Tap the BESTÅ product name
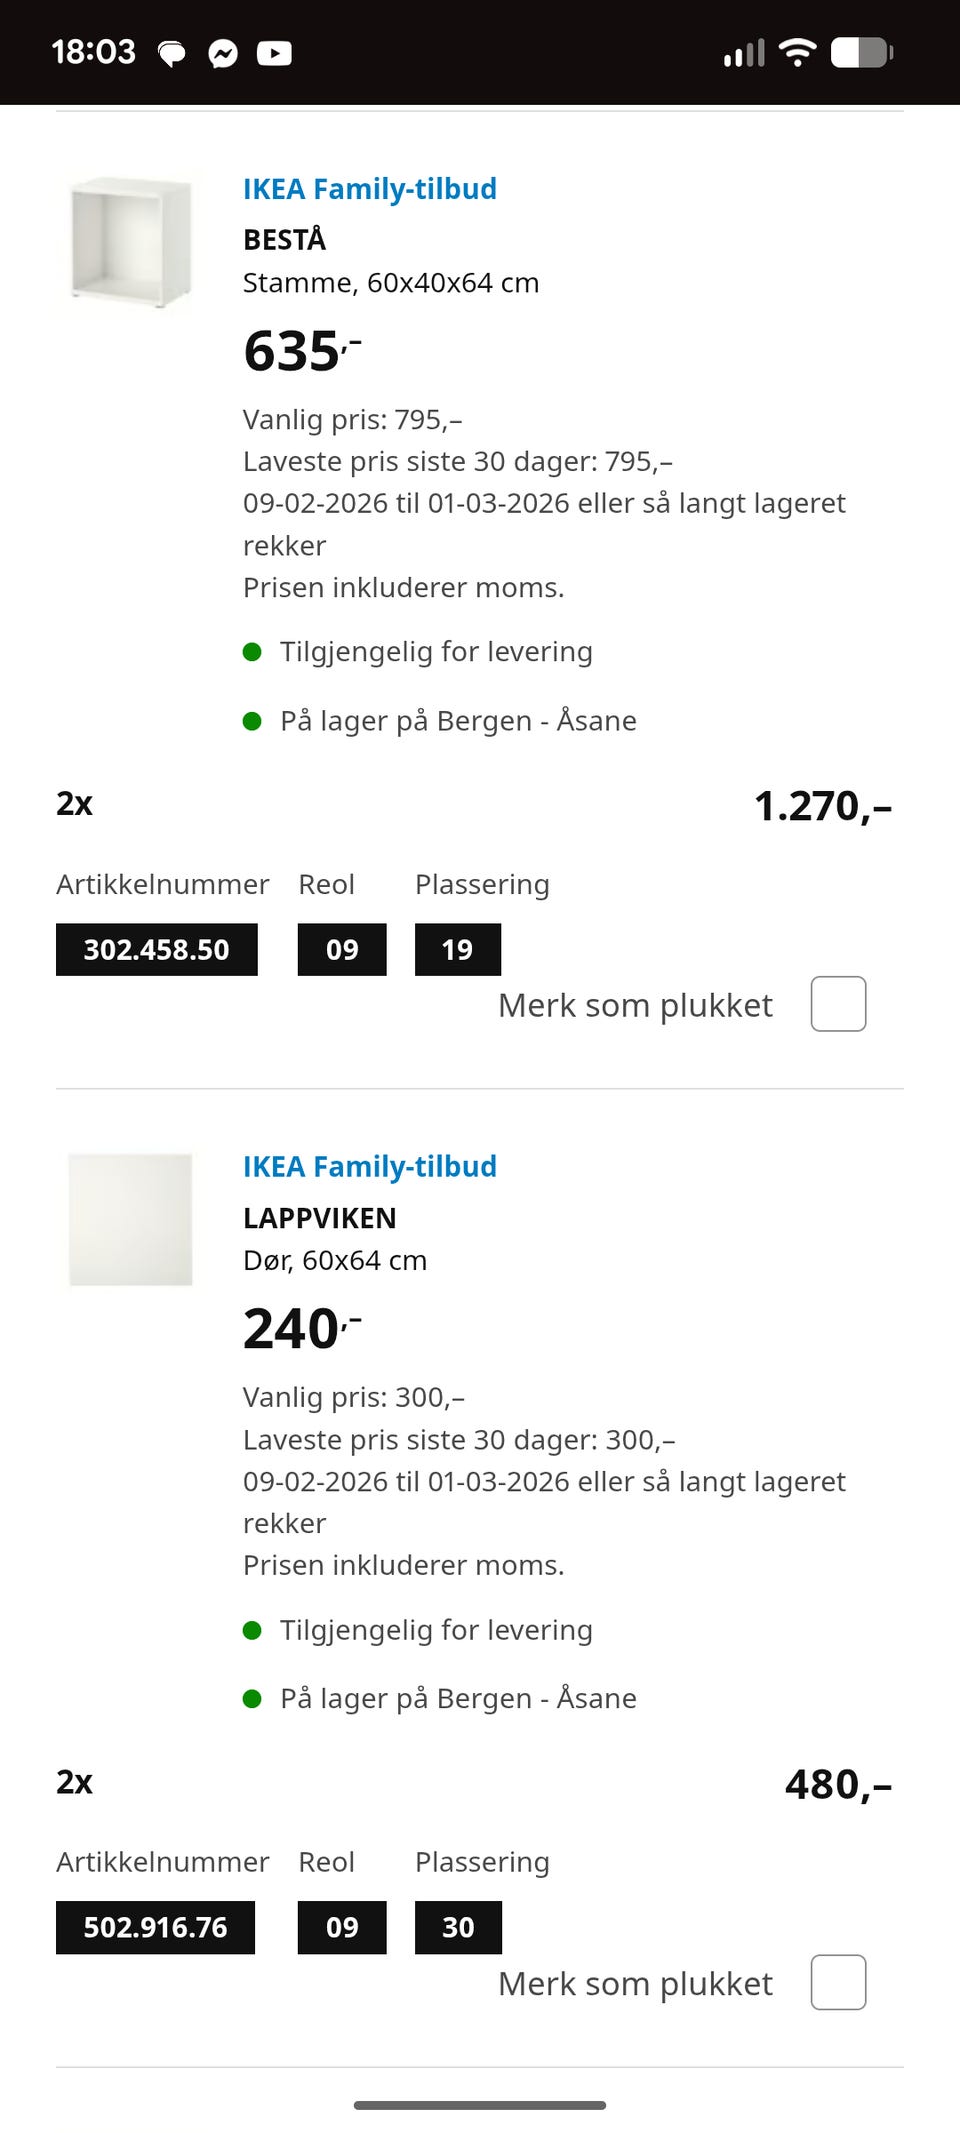Viewport: 960px width, 2133px height. (x=284, y=240)
